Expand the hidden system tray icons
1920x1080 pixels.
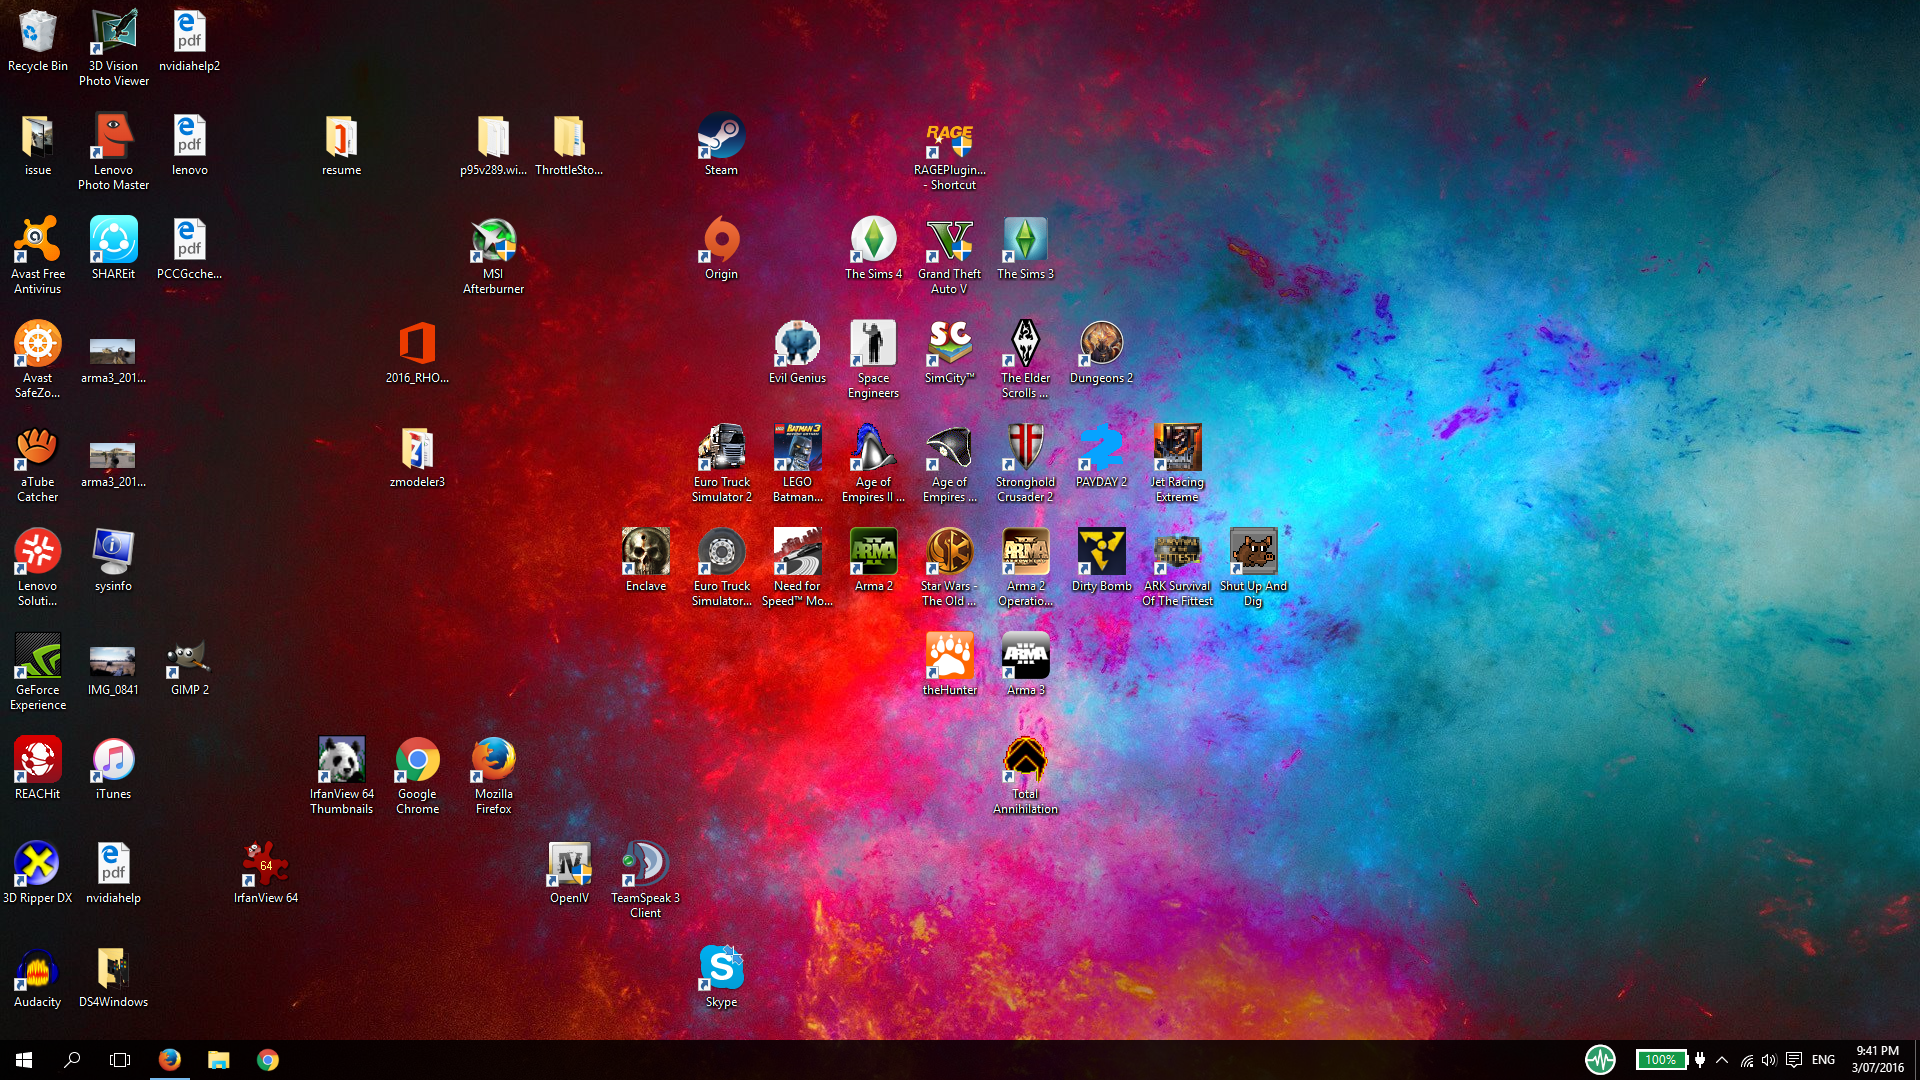(x=1722, y=1060)
